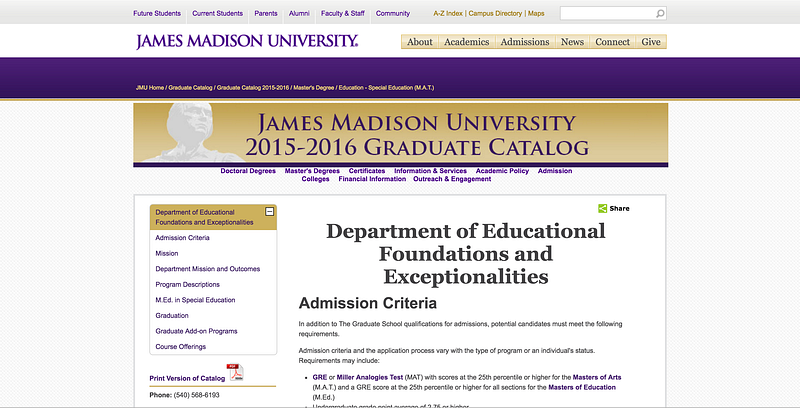Open Admission catalog link
This screenshot has width=800, height=408.
pos(555,171)
